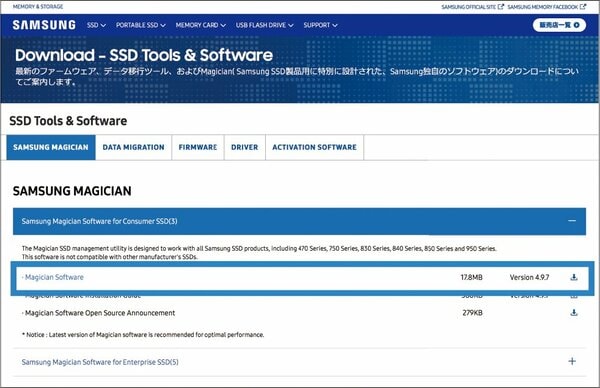Click the Samsung logo
This screenshot has height=388, width=600.
[44, 25]
